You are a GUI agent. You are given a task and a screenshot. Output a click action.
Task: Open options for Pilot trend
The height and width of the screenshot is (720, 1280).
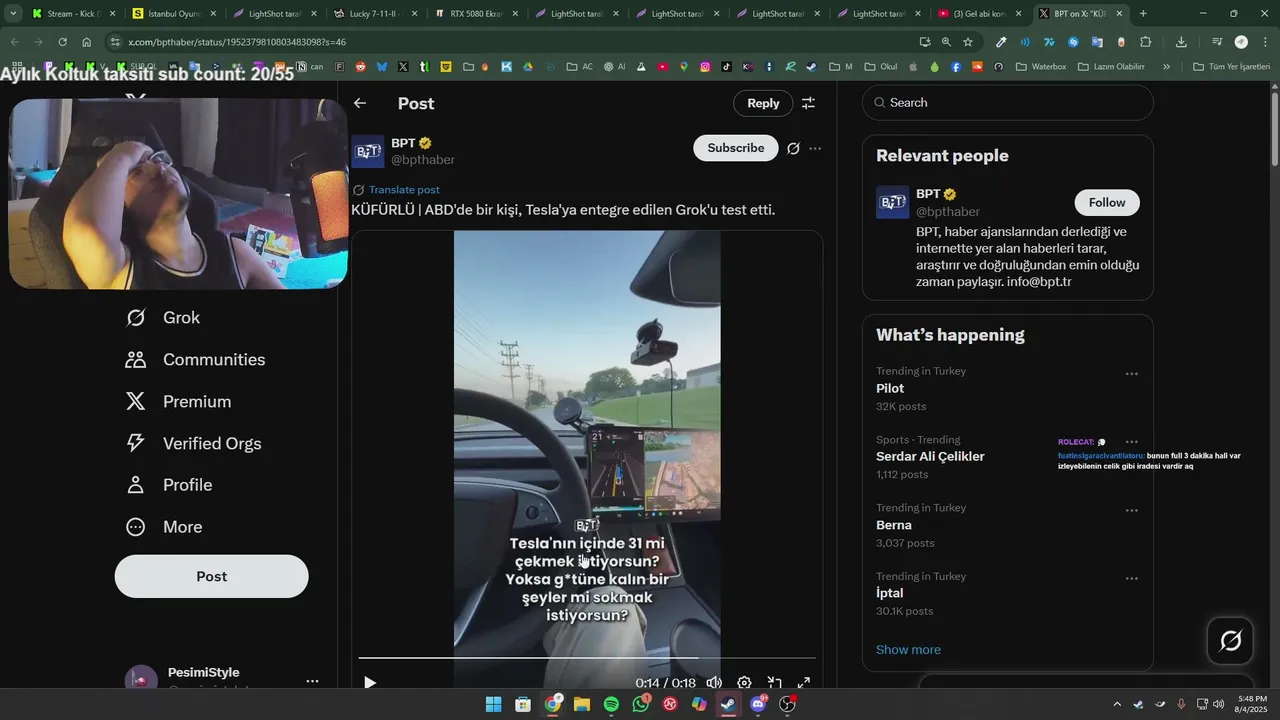tap(1132, 374)
